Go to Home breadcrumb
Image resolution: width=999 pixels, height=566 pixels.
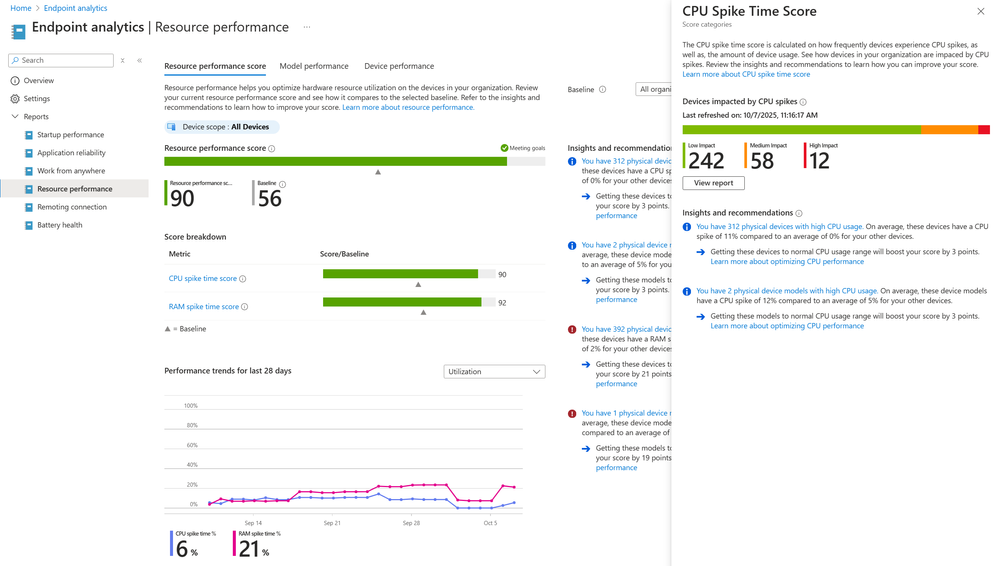[21, 8]
